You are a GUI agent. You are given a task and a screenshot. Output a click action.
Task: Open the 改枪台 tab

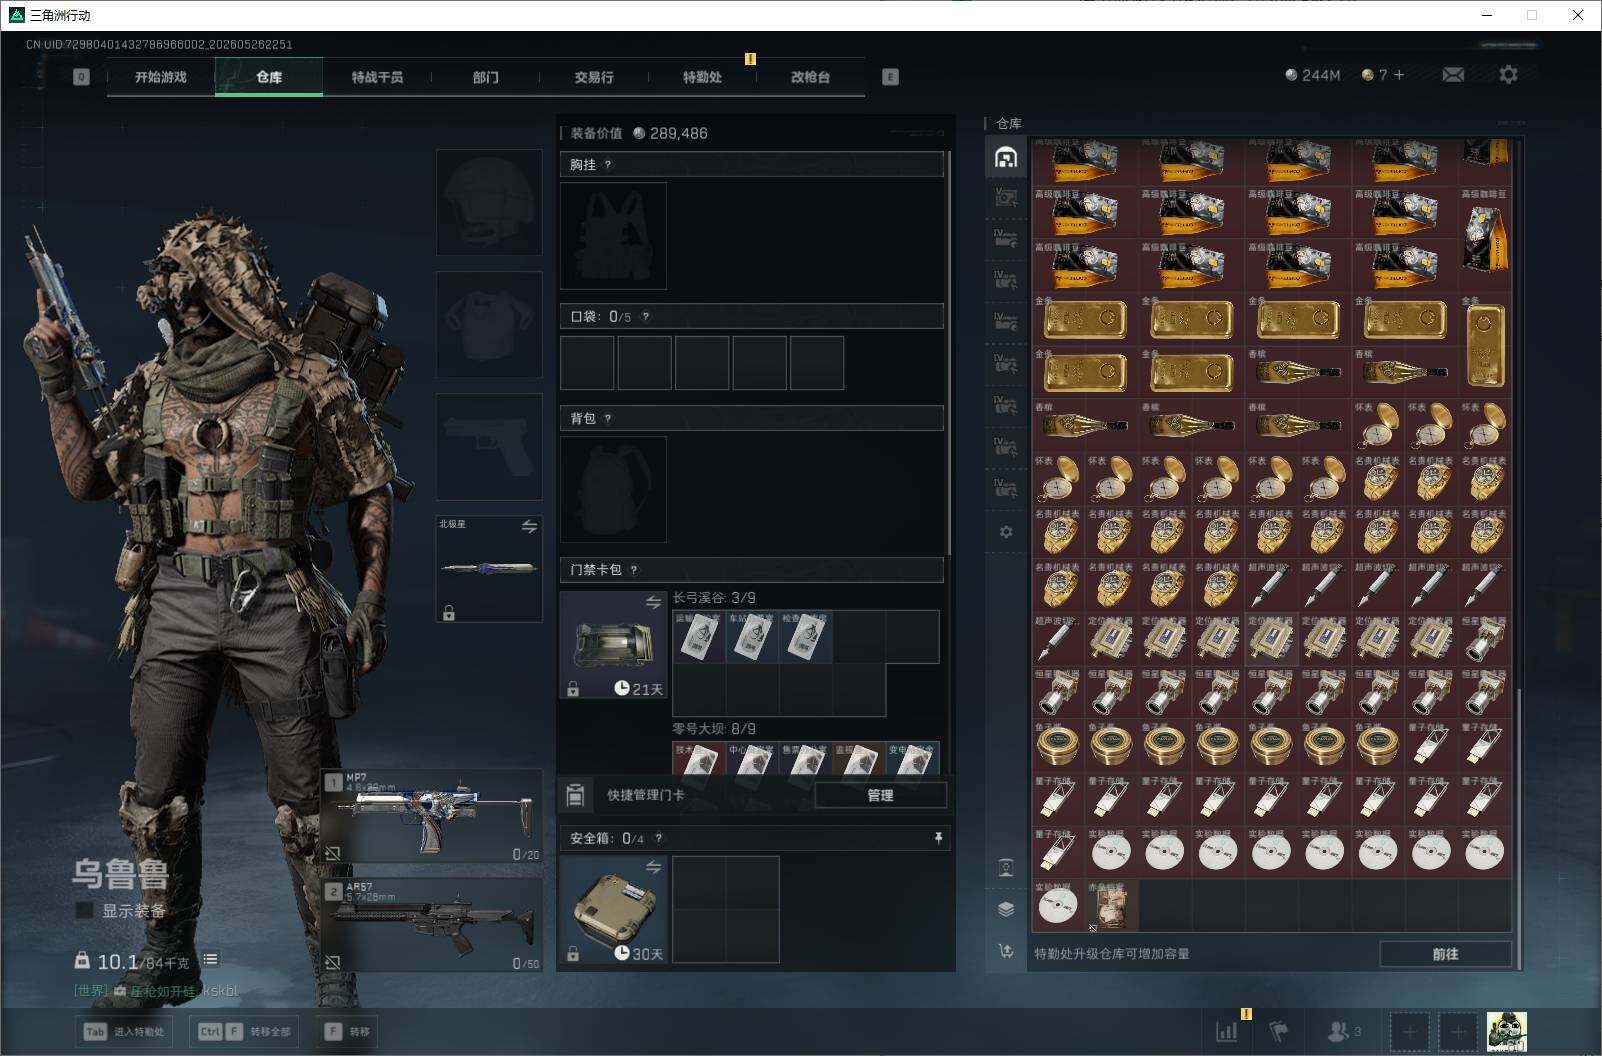click(x=810, y=77)
